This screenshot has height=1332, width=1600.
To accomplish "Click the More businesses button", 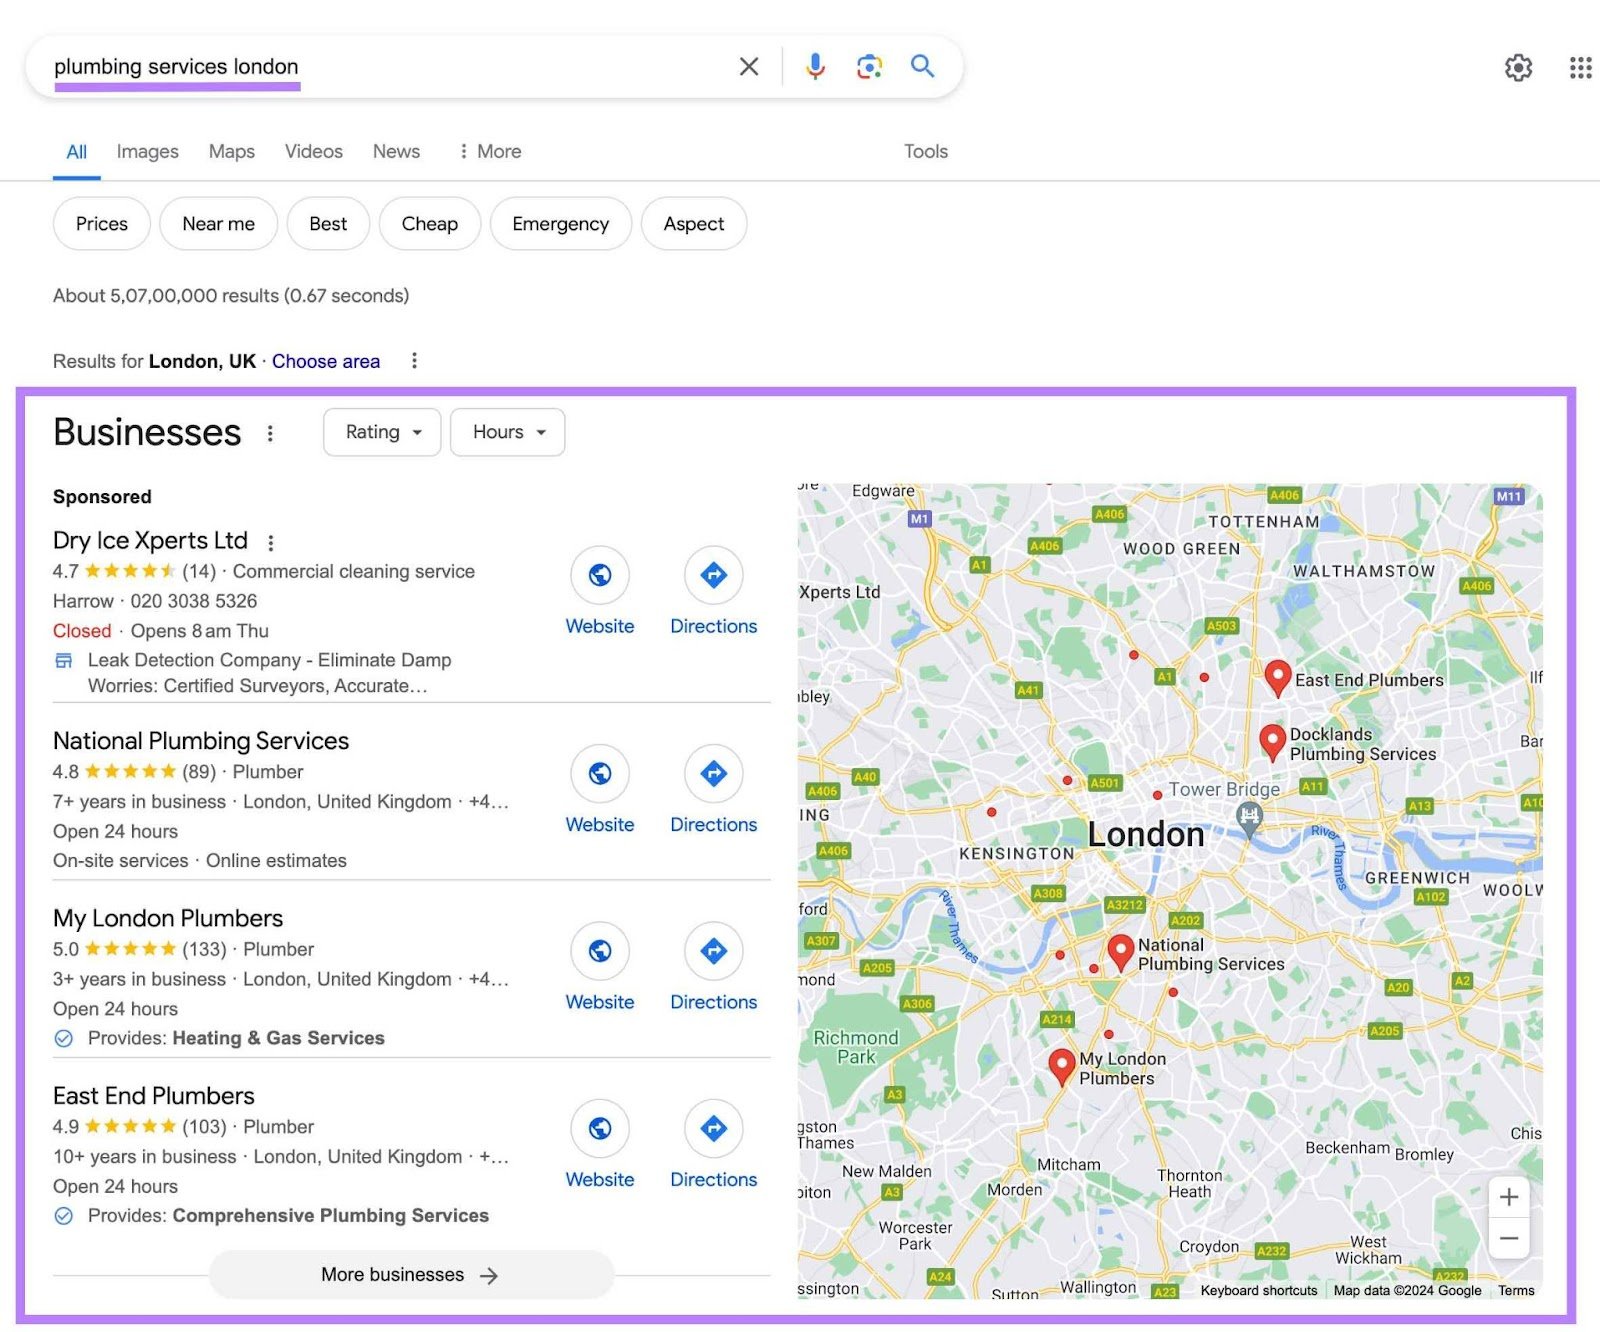I will (x=409, y=1274).
